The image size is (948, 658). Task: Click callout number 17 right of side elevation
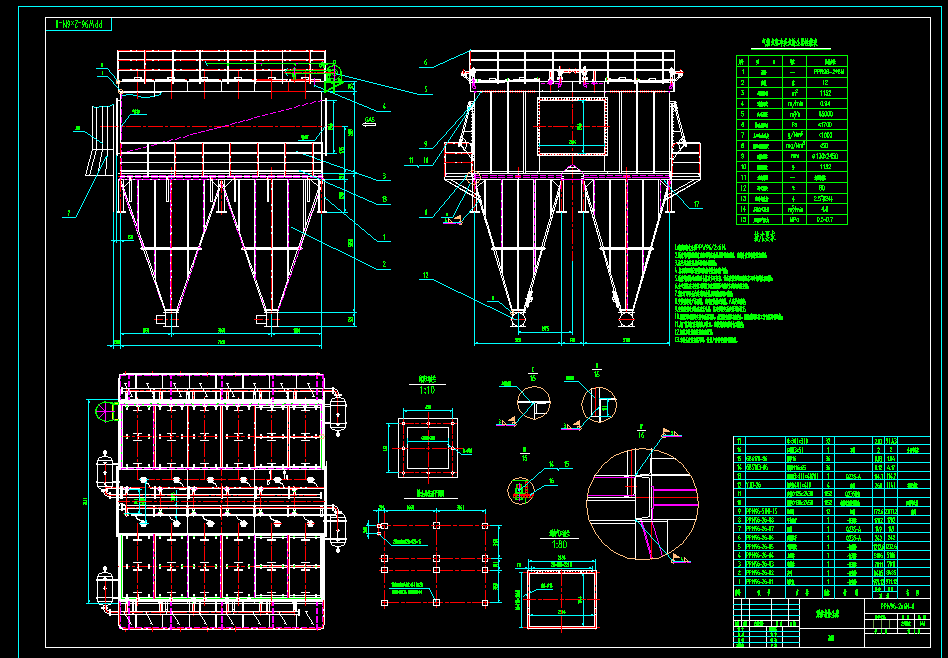696,204
